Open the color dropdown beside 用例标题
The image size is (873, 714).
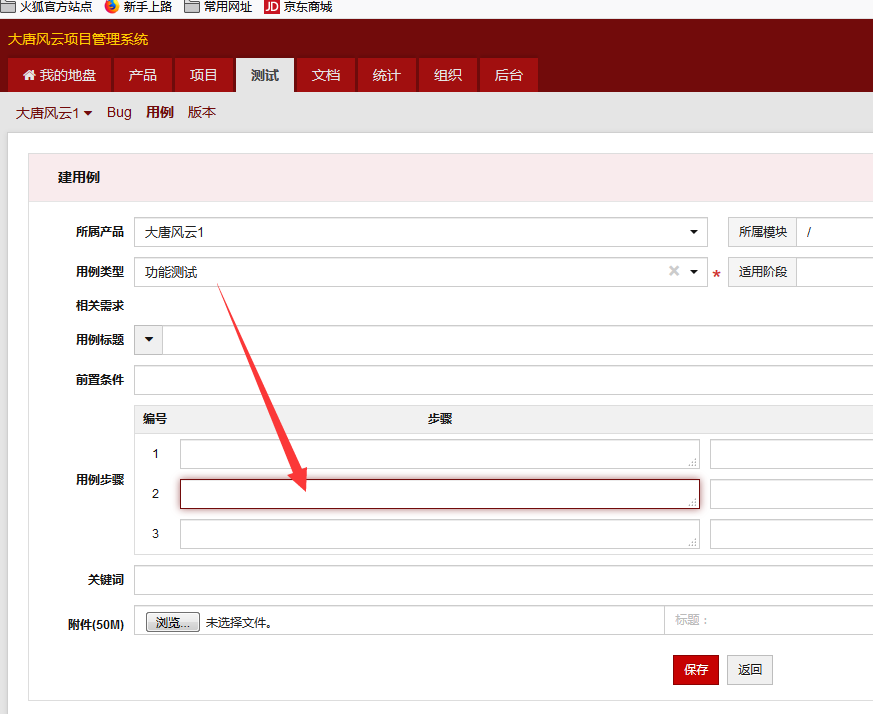pyautogui.click(x=149, y=340)
